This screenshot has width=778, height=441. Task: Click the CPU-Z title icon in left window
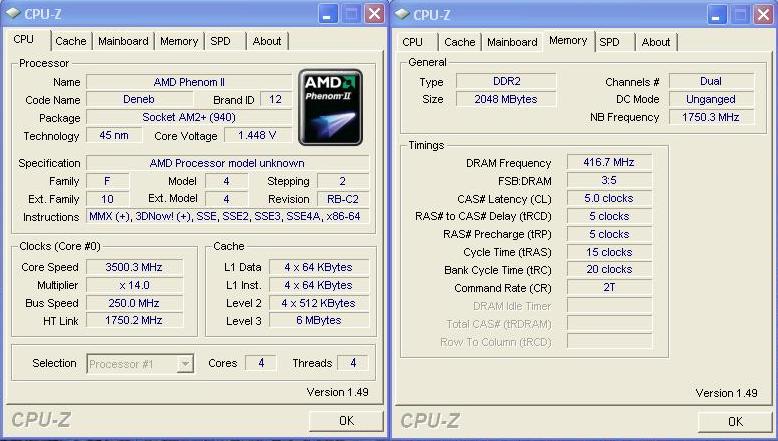13,14
